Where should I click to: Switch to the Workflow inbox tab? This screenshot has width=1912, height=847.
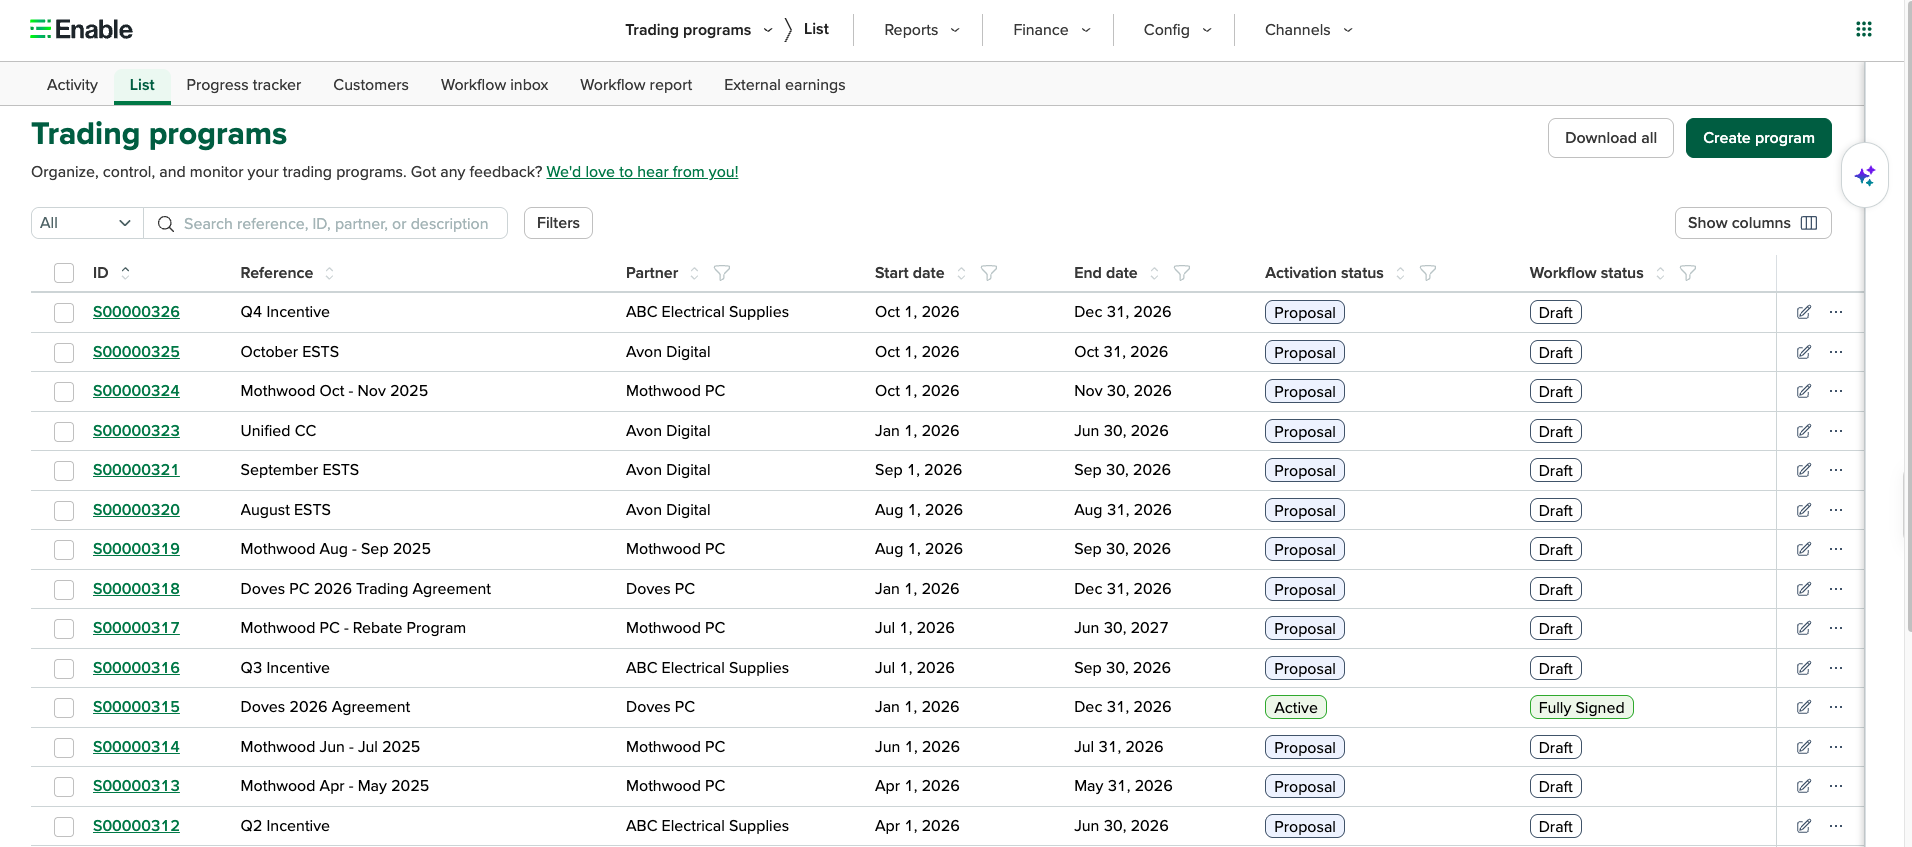[494, 85]
